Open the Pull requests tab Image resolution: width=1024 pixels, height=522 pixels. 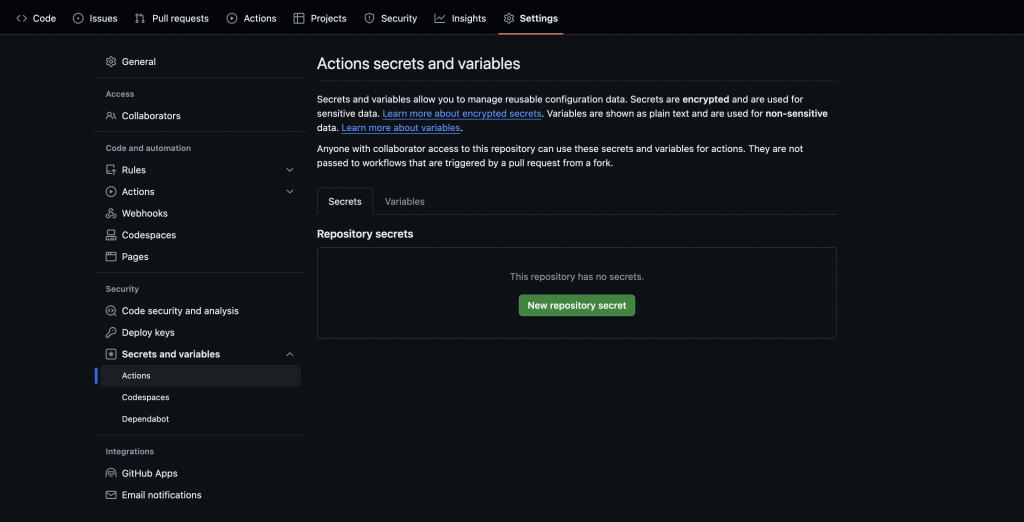click(x=172, y=18)
